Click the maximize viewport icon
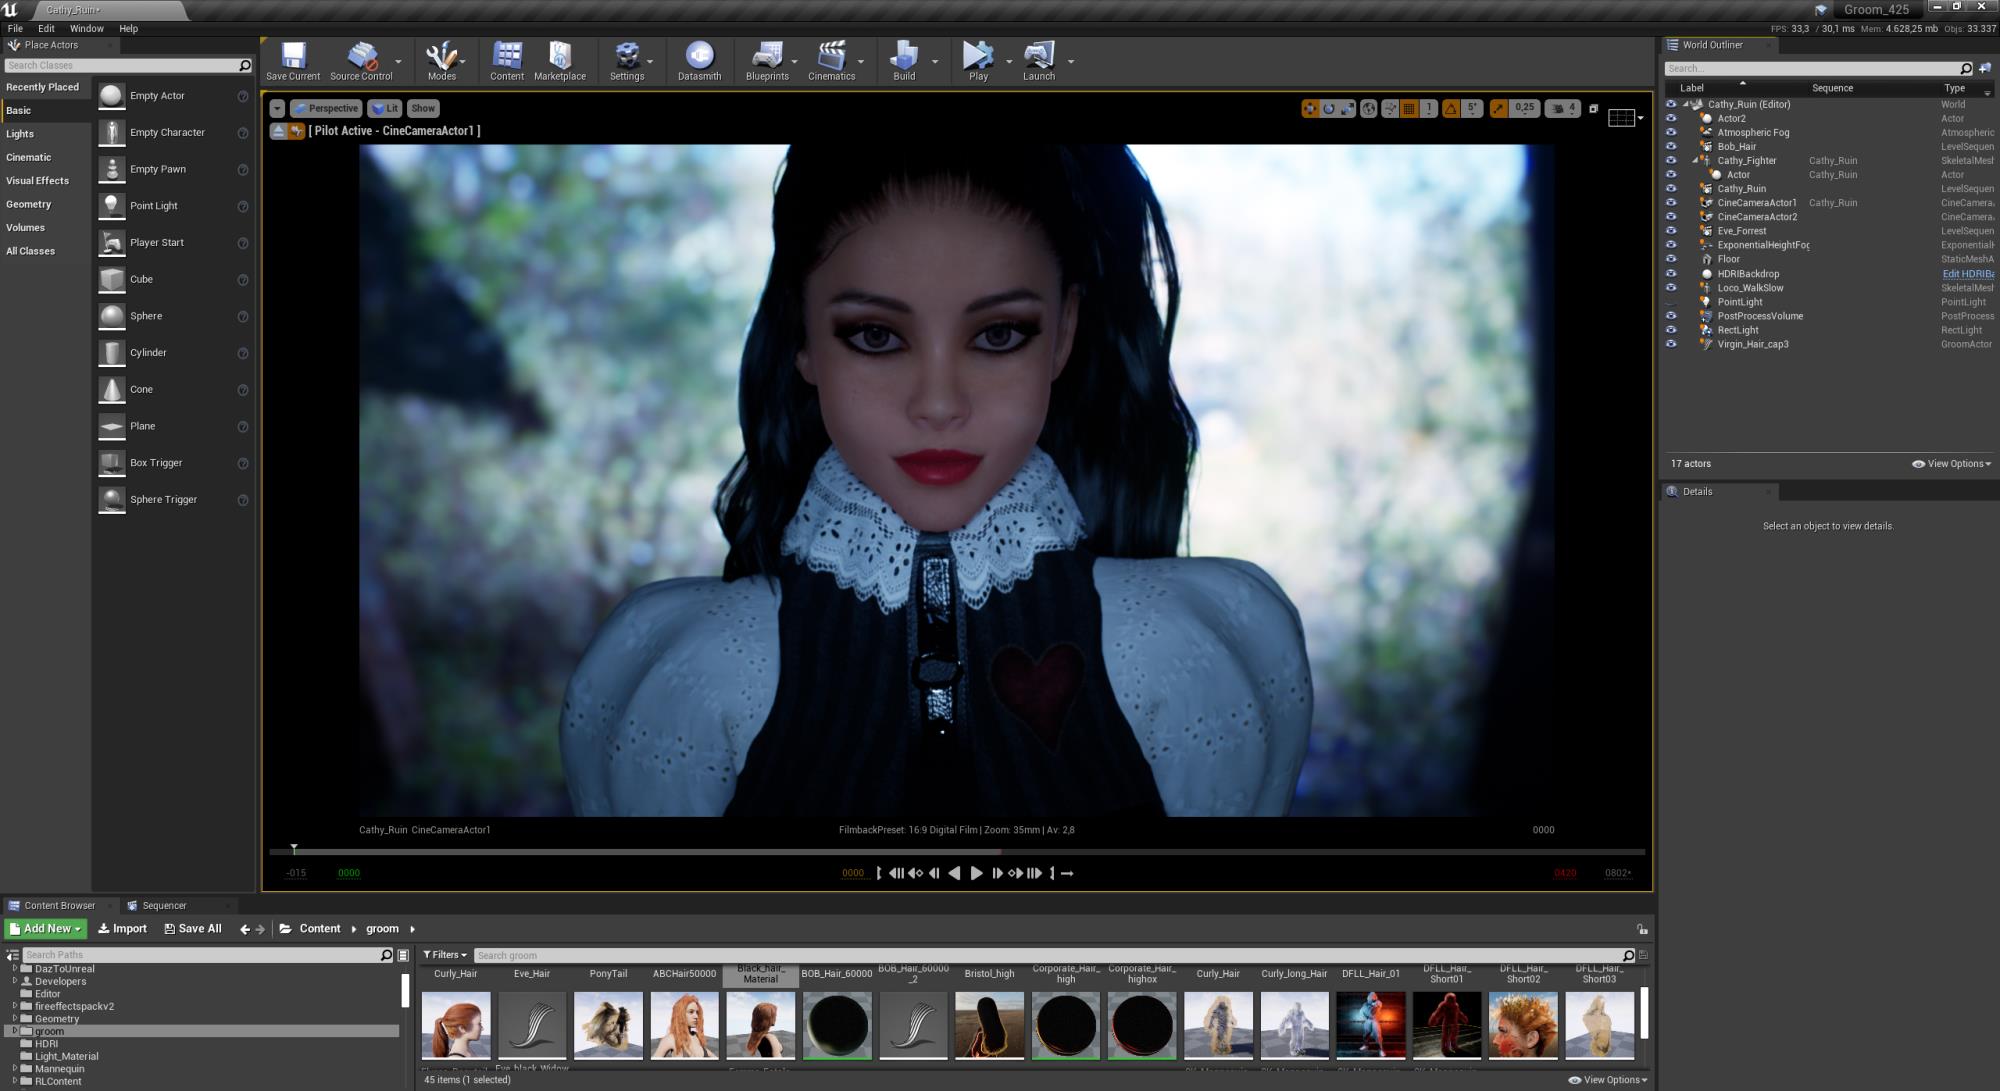 [1594, 108]
